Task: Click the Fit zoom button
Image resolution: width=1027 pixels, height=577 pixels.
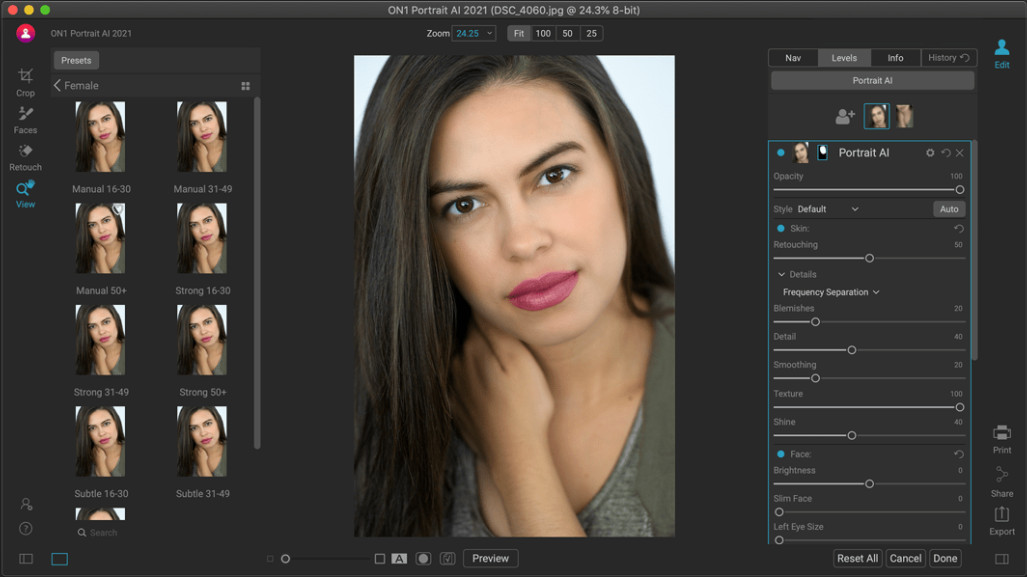Action: tap(519, 33)
